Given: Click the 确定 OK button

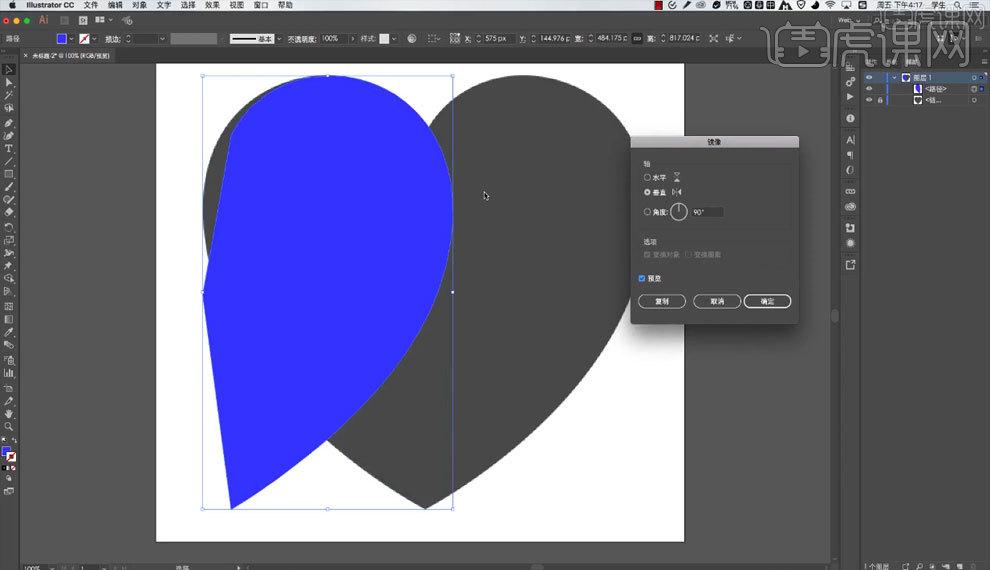Looking at the screenshot, I should point(767,302).
